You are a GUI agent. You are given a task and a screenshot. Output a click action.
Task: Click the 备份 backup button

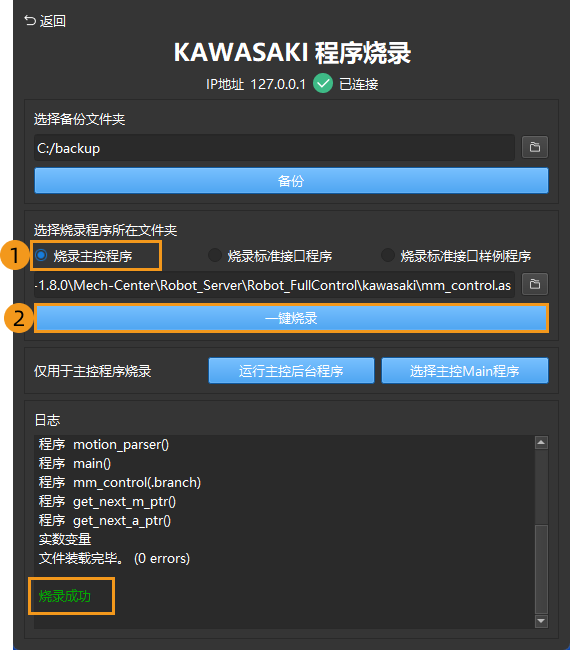coord(291,181)
